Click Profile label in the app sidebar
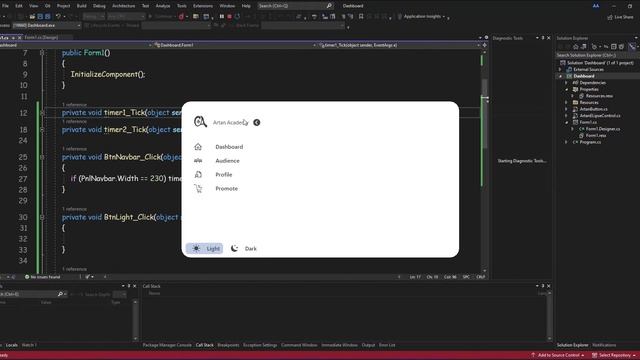This screenshot has width=640, height=360. [224, 174]
